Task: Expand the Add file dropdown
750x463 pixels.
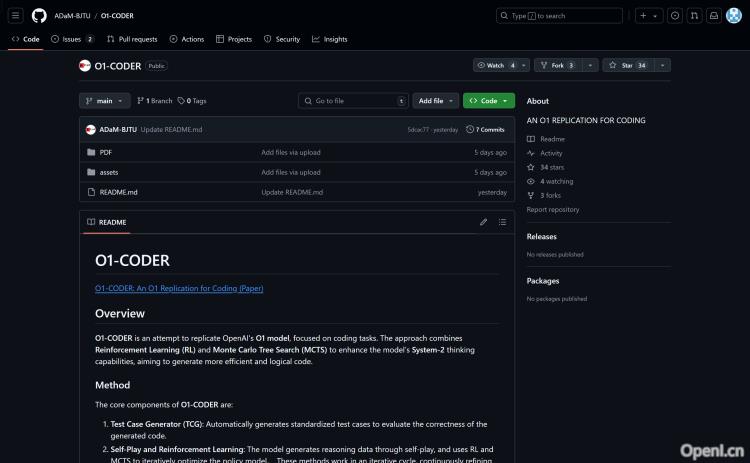Action: click(x=435, y=101)
